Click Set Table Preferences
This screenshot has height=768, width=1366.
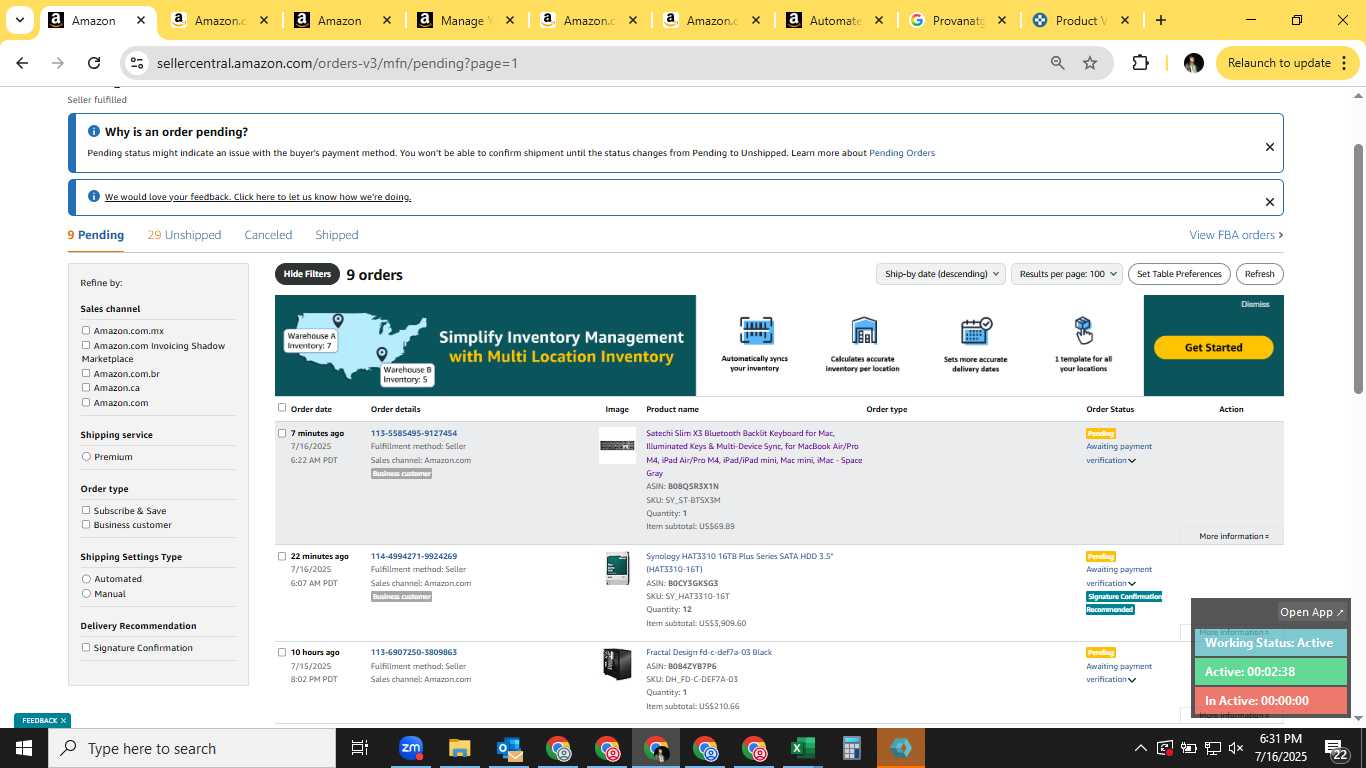(x=1179, y=274)
